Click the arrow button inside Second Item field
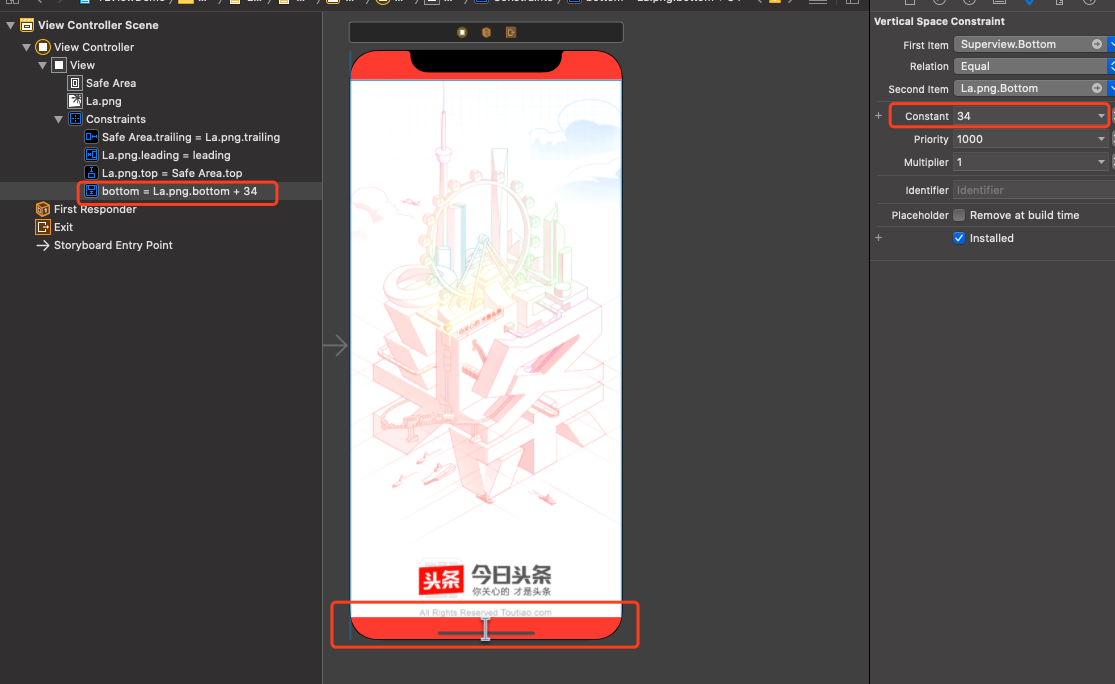This screenshot has height=684, width=1115. (1097, 88)
